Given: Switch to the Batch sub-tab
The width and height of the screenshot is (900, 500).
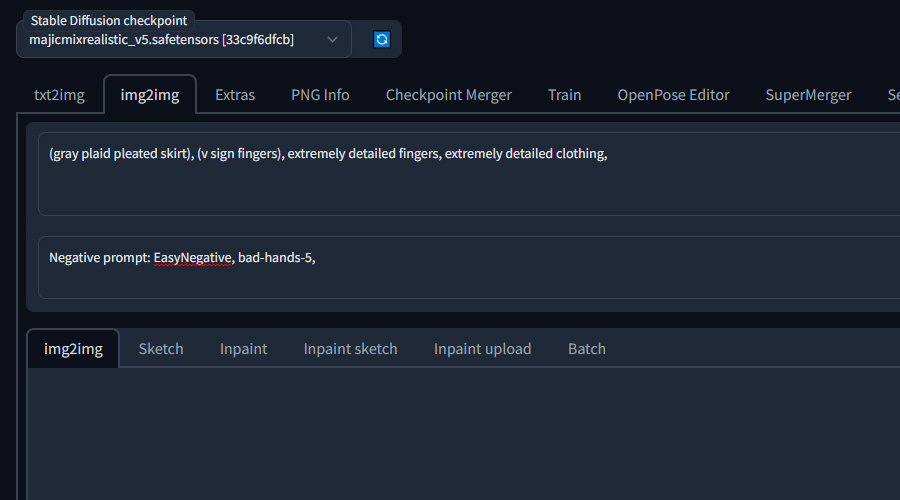Looking at the screenshot, I should click(x=587, y=348).
